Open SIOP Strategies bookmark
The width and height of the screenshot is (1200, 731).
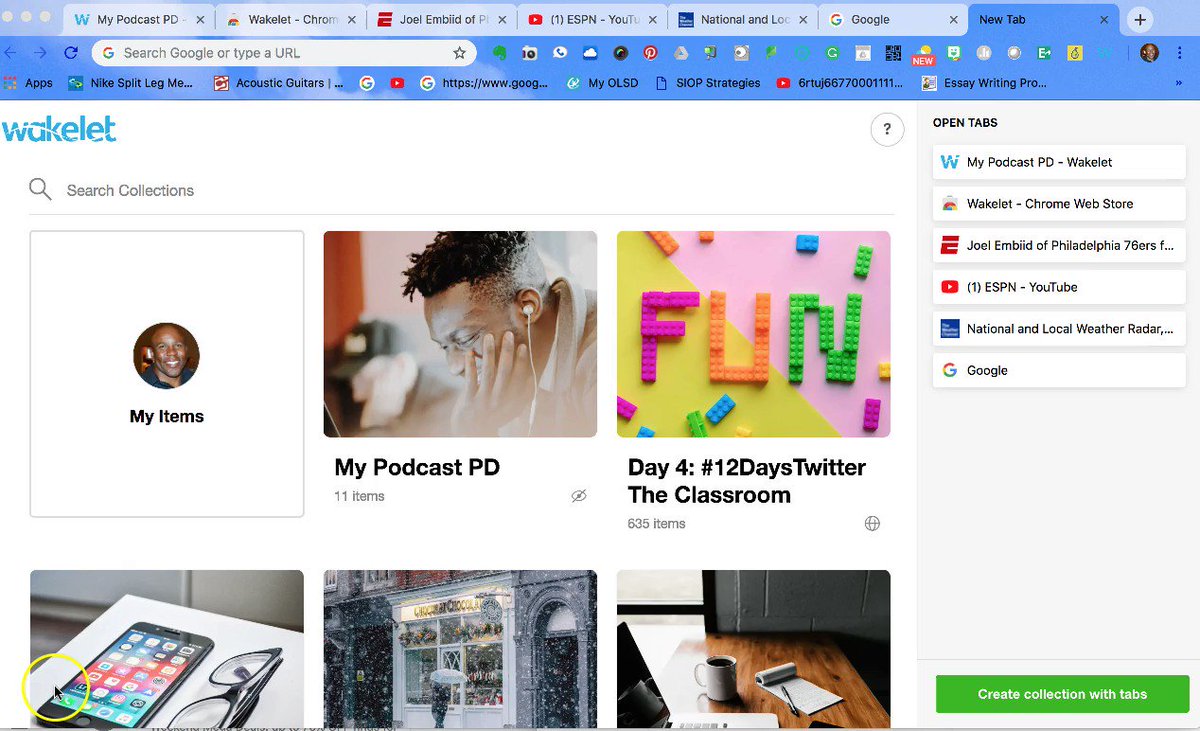tap(707, 83)
